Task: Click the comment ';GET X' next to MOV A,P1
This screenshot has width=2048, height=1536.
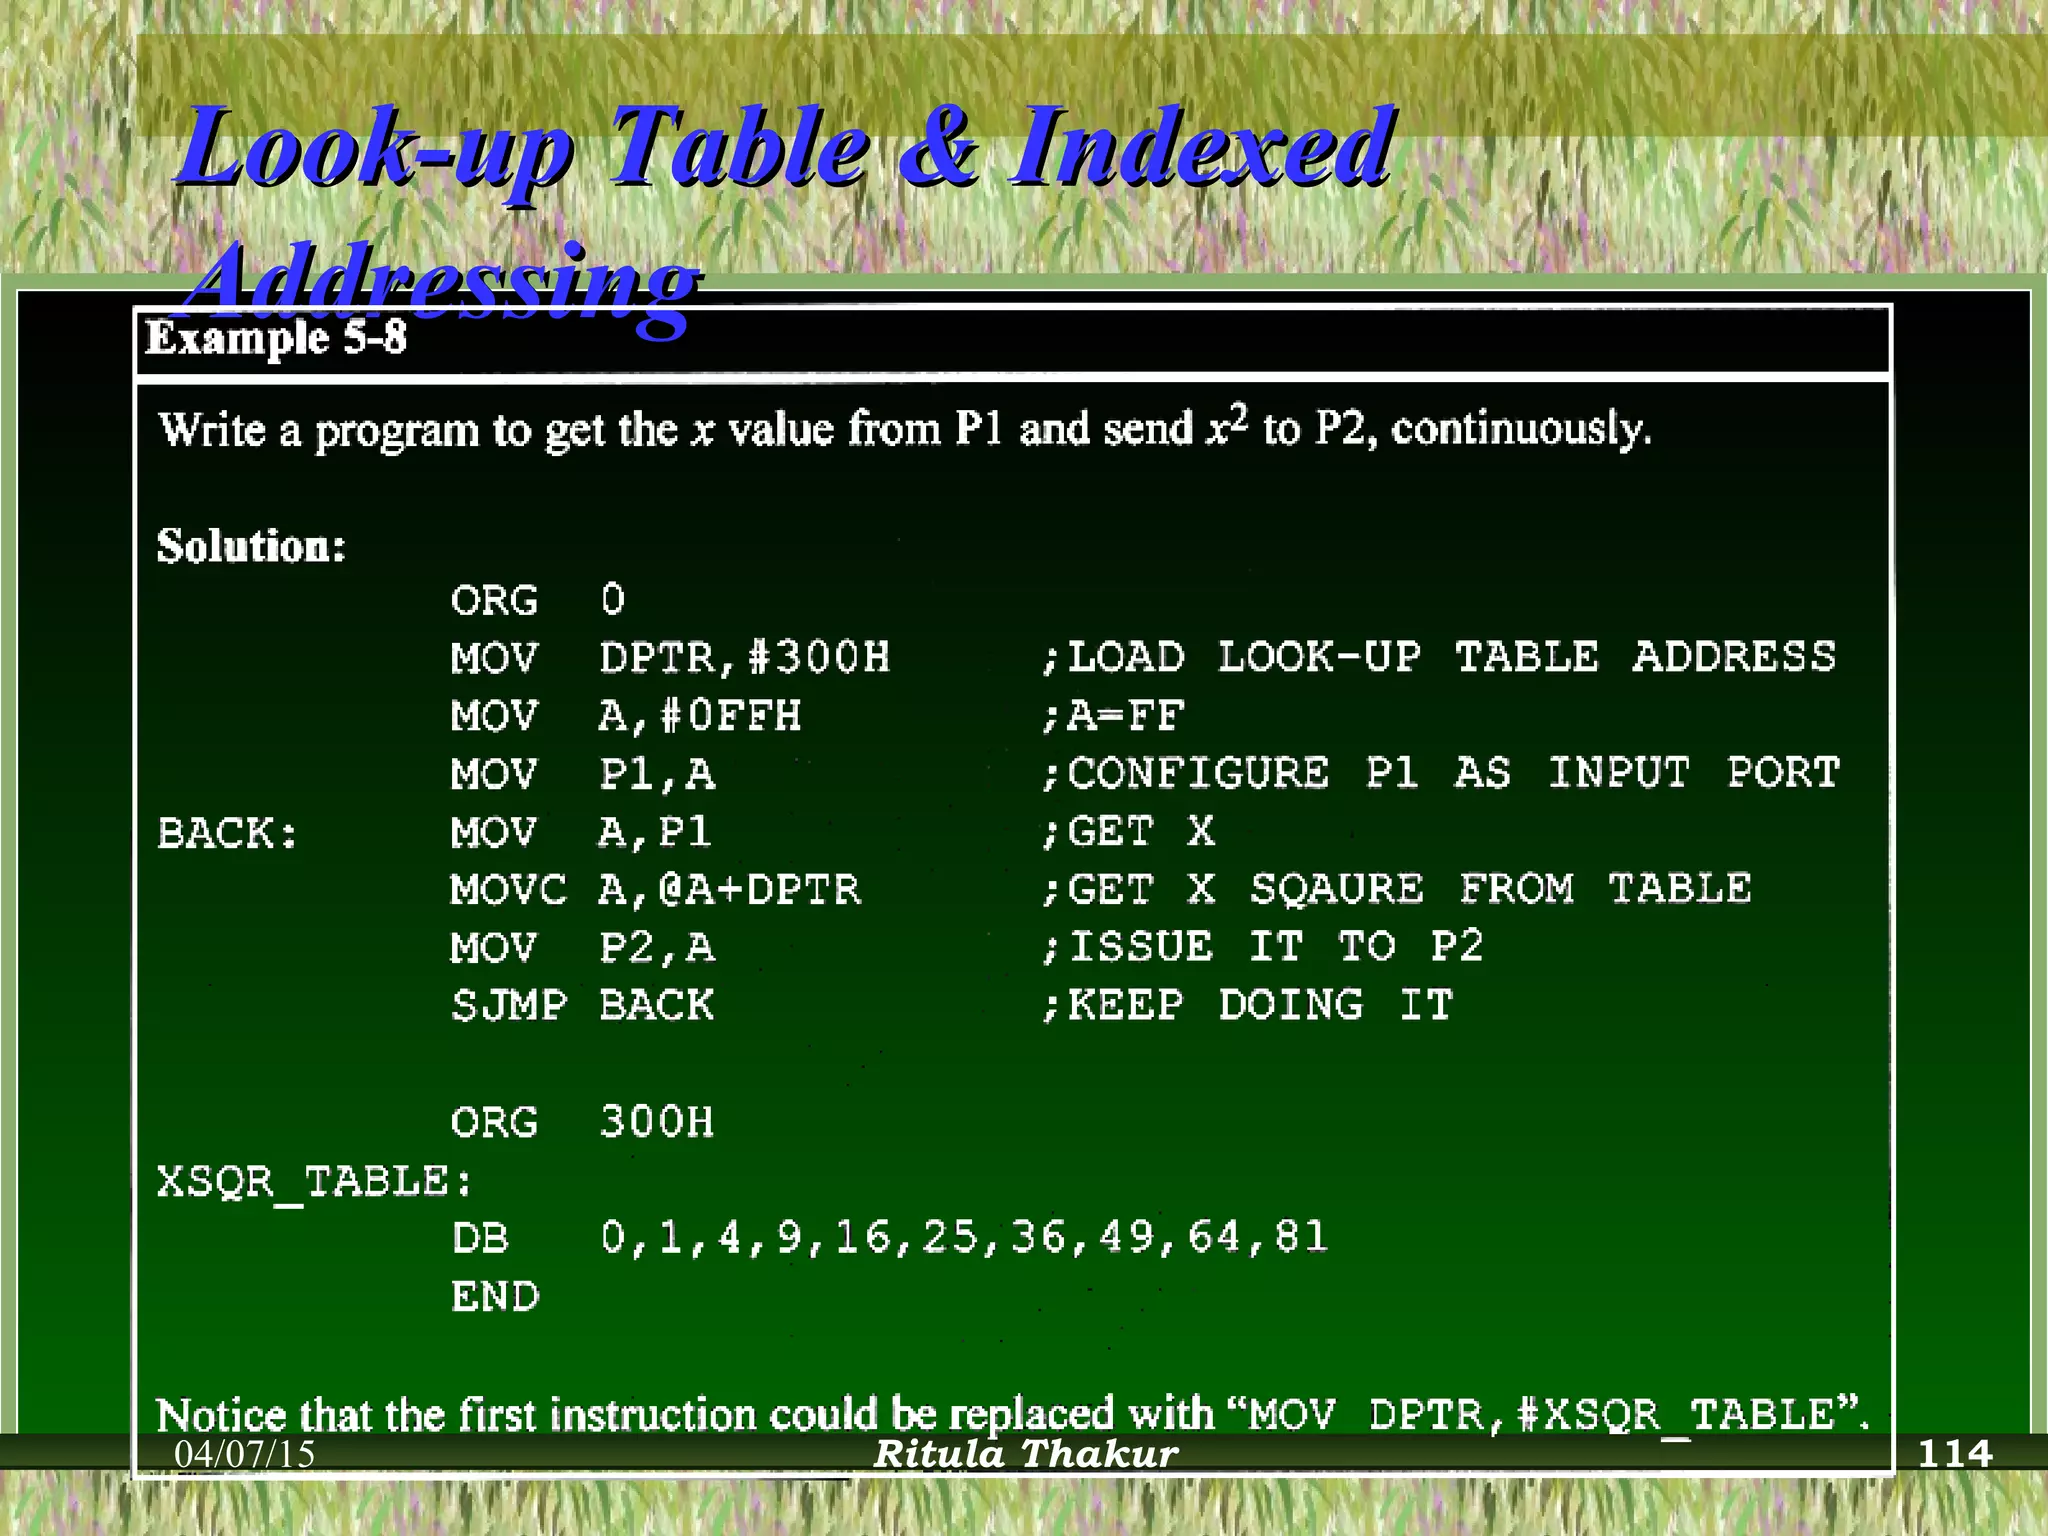Action: [1128, 832]
